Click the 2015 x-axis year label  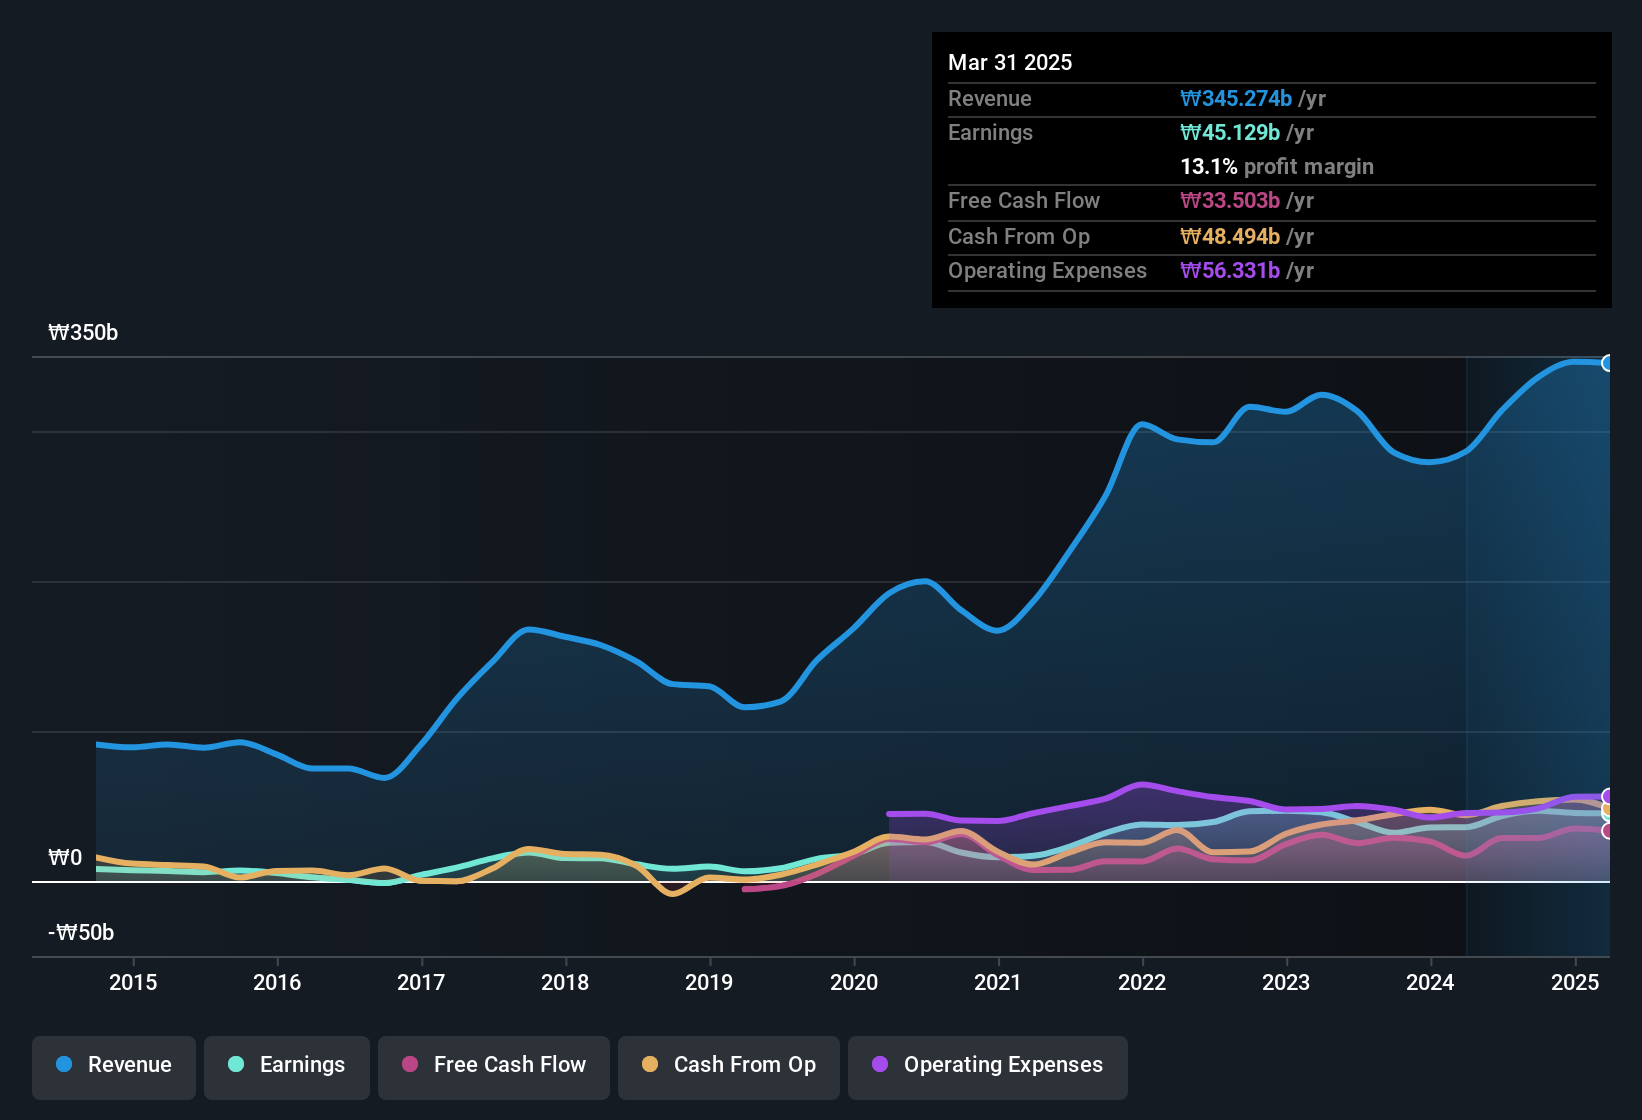(x=133, y=982)
